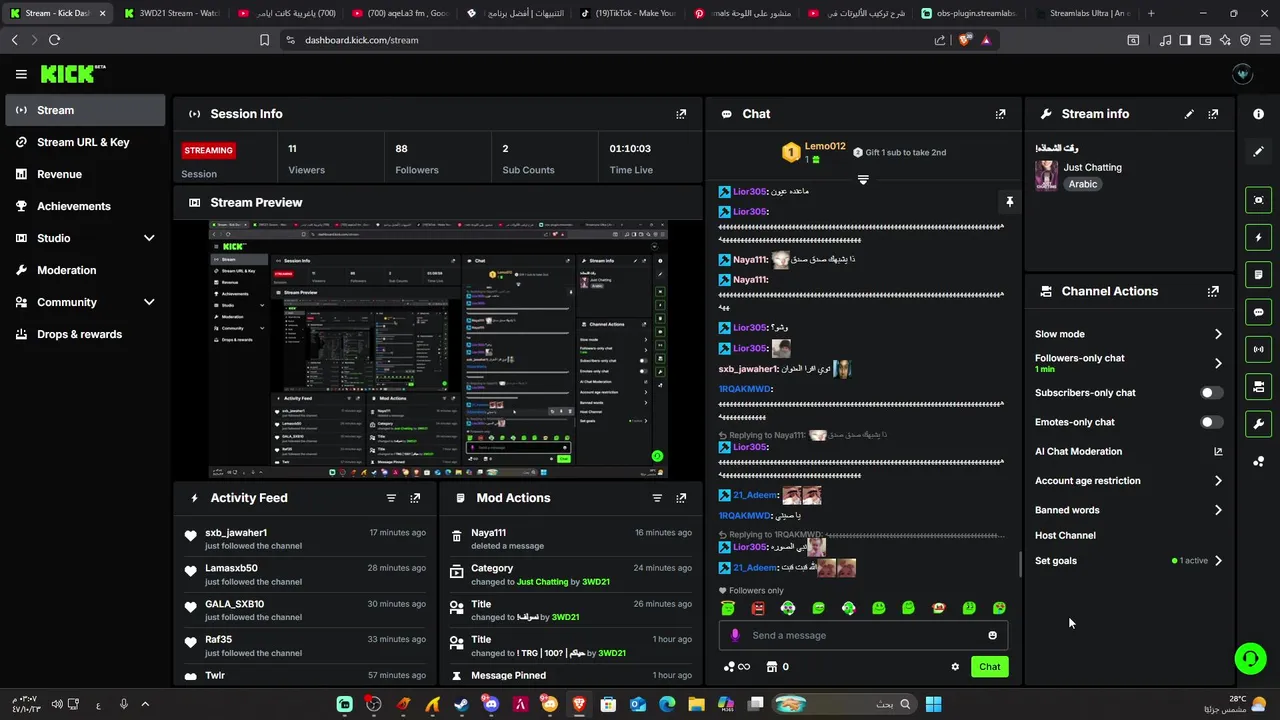
Task: Open Followers-only chat options chevron
Action: pos(1218,363)
